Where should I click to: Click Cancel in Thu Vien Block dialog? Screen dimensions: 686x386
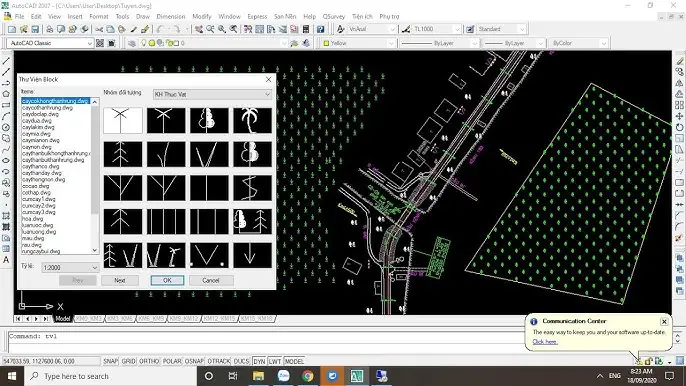[x=211, y=281]
